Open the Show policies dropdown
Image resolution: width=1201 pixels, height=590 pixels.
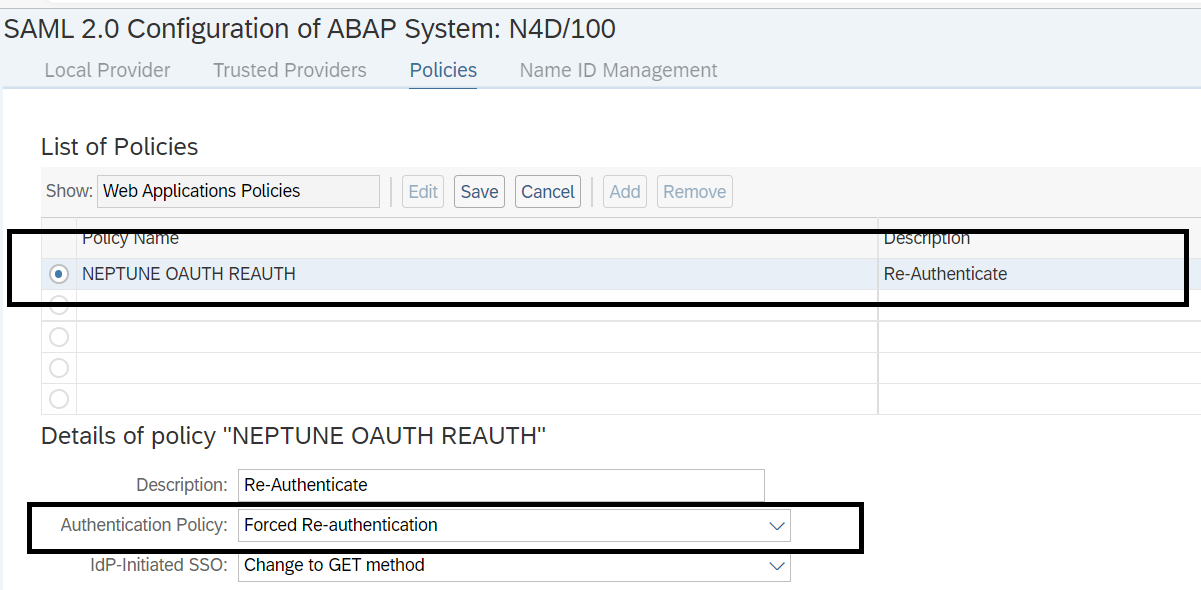[x=238, y=191]
